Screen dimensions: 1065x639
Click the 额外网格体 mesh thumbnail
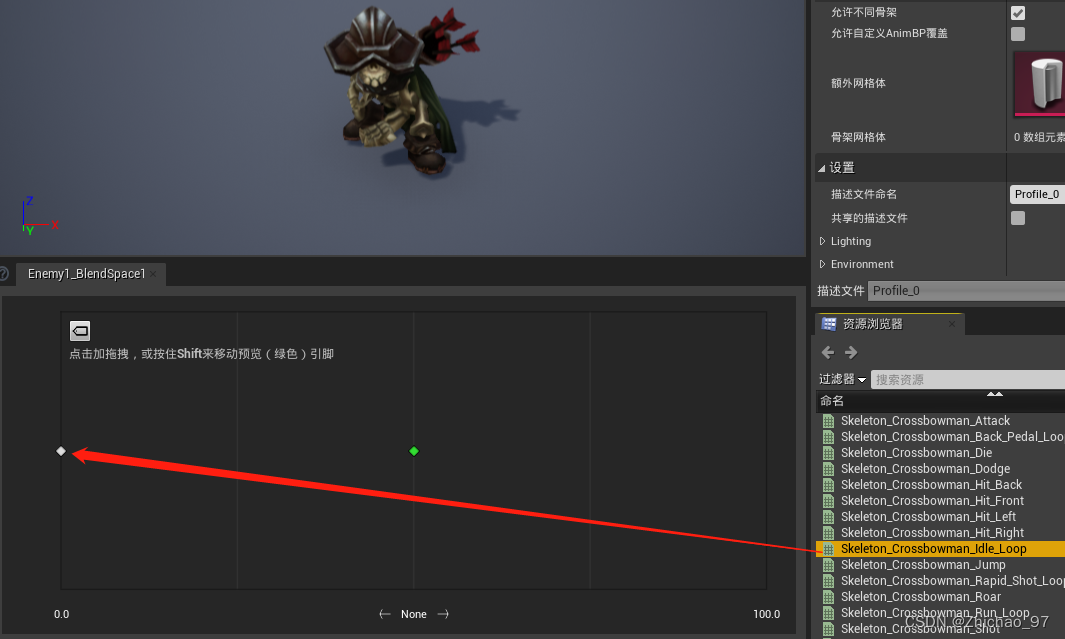[x=1044, y=83]
